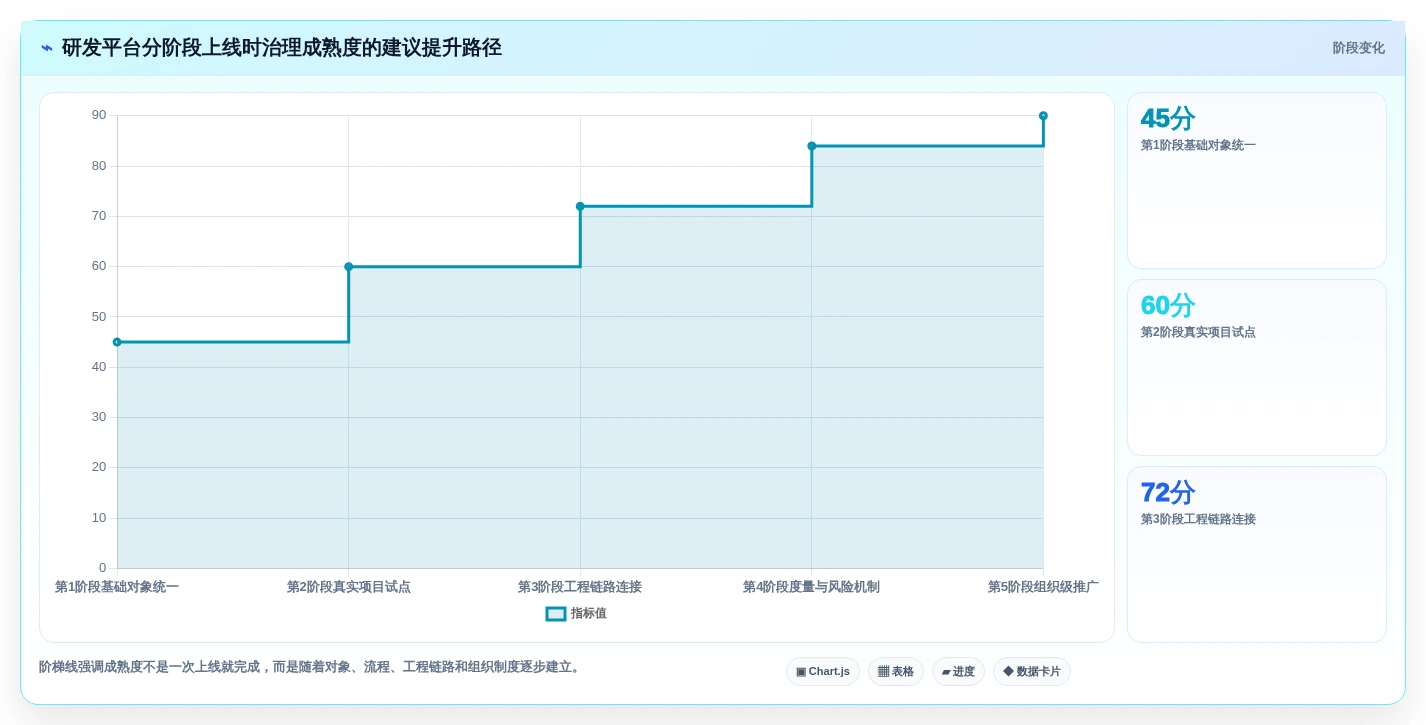Screen dimensions: 1426x725
Task: Click the data point at 90 for 第5阶段
Action: [x=1043, y=116]
